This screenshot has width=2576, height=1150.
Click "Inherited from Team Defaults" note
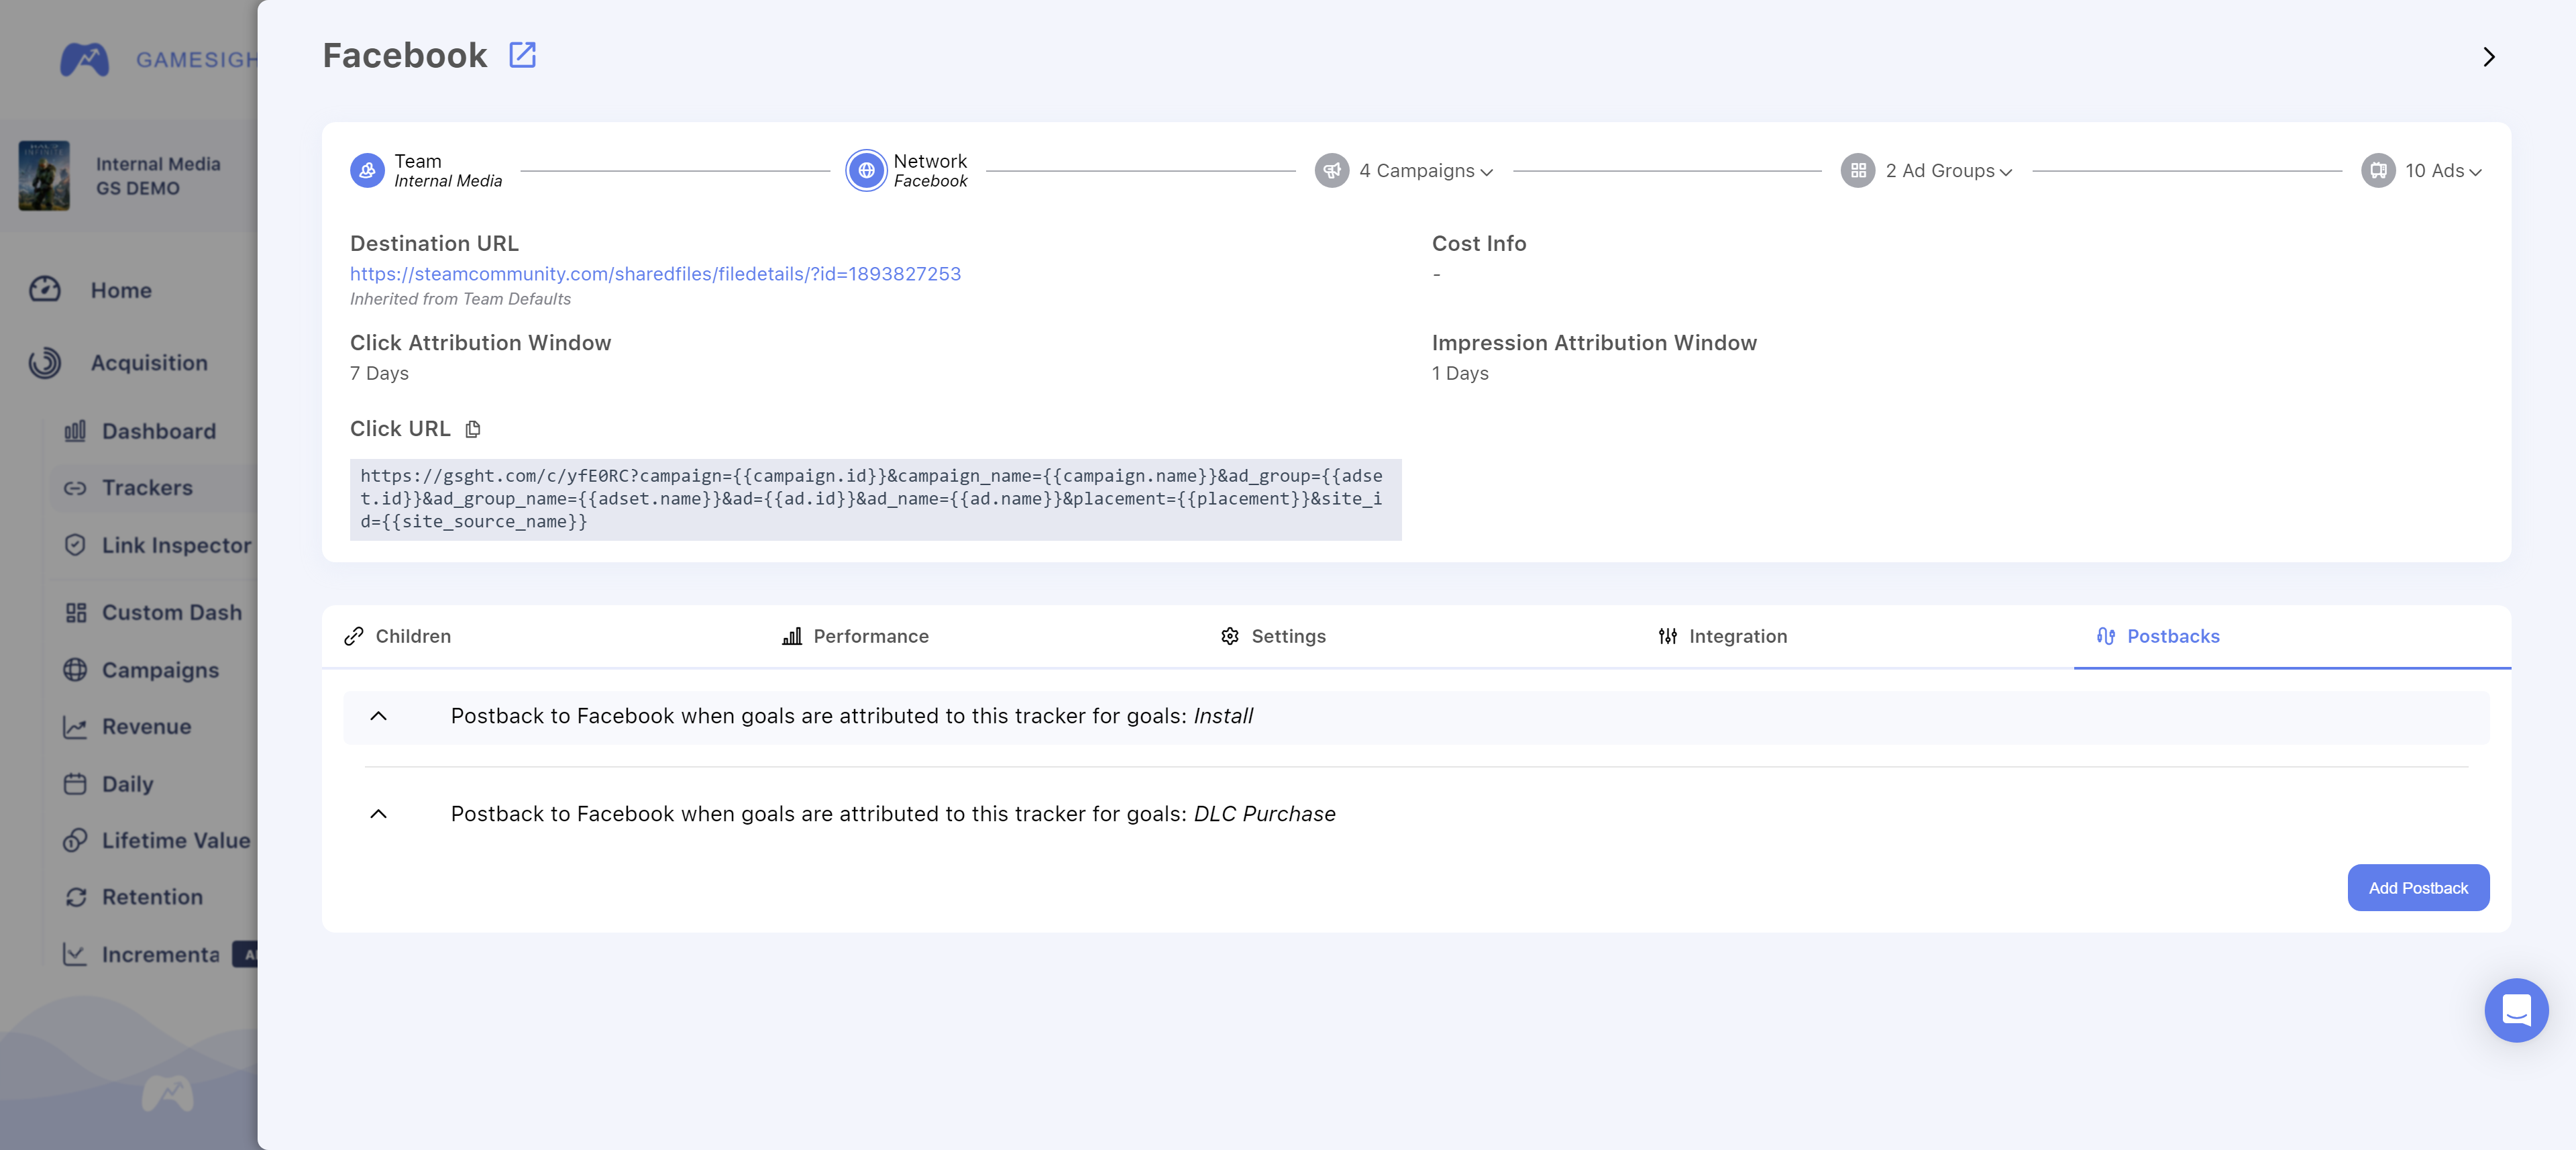460,299
